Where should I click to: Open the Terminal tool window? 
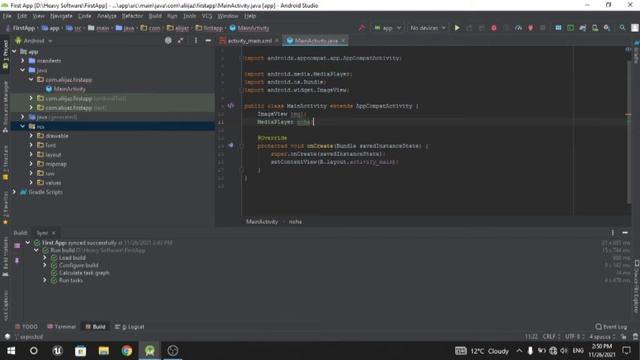point(61,327)
